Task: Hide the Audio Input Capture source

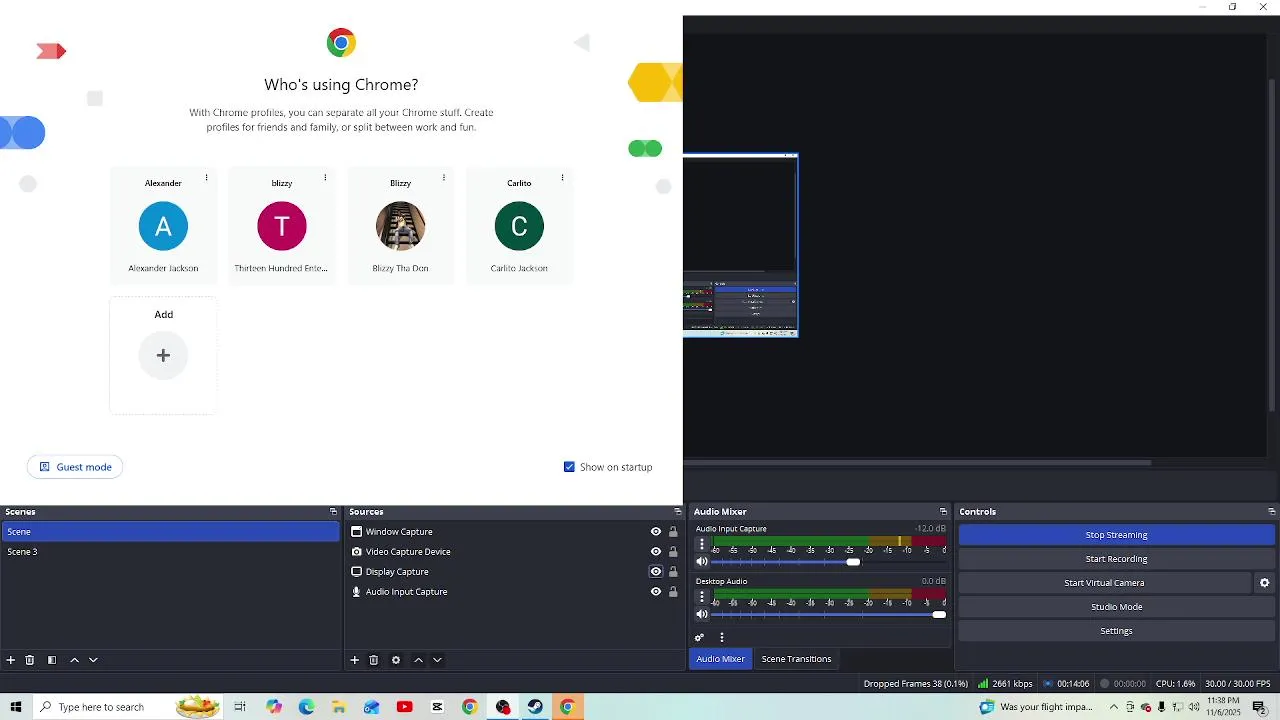Action: (656, 592)
